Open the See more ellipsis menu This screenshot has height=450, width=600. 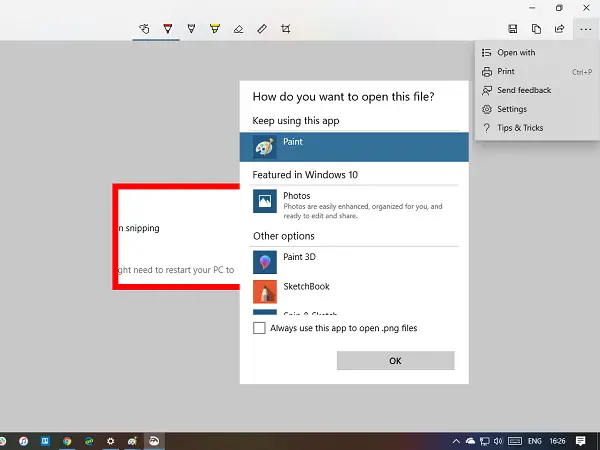[x=585, y=29]
